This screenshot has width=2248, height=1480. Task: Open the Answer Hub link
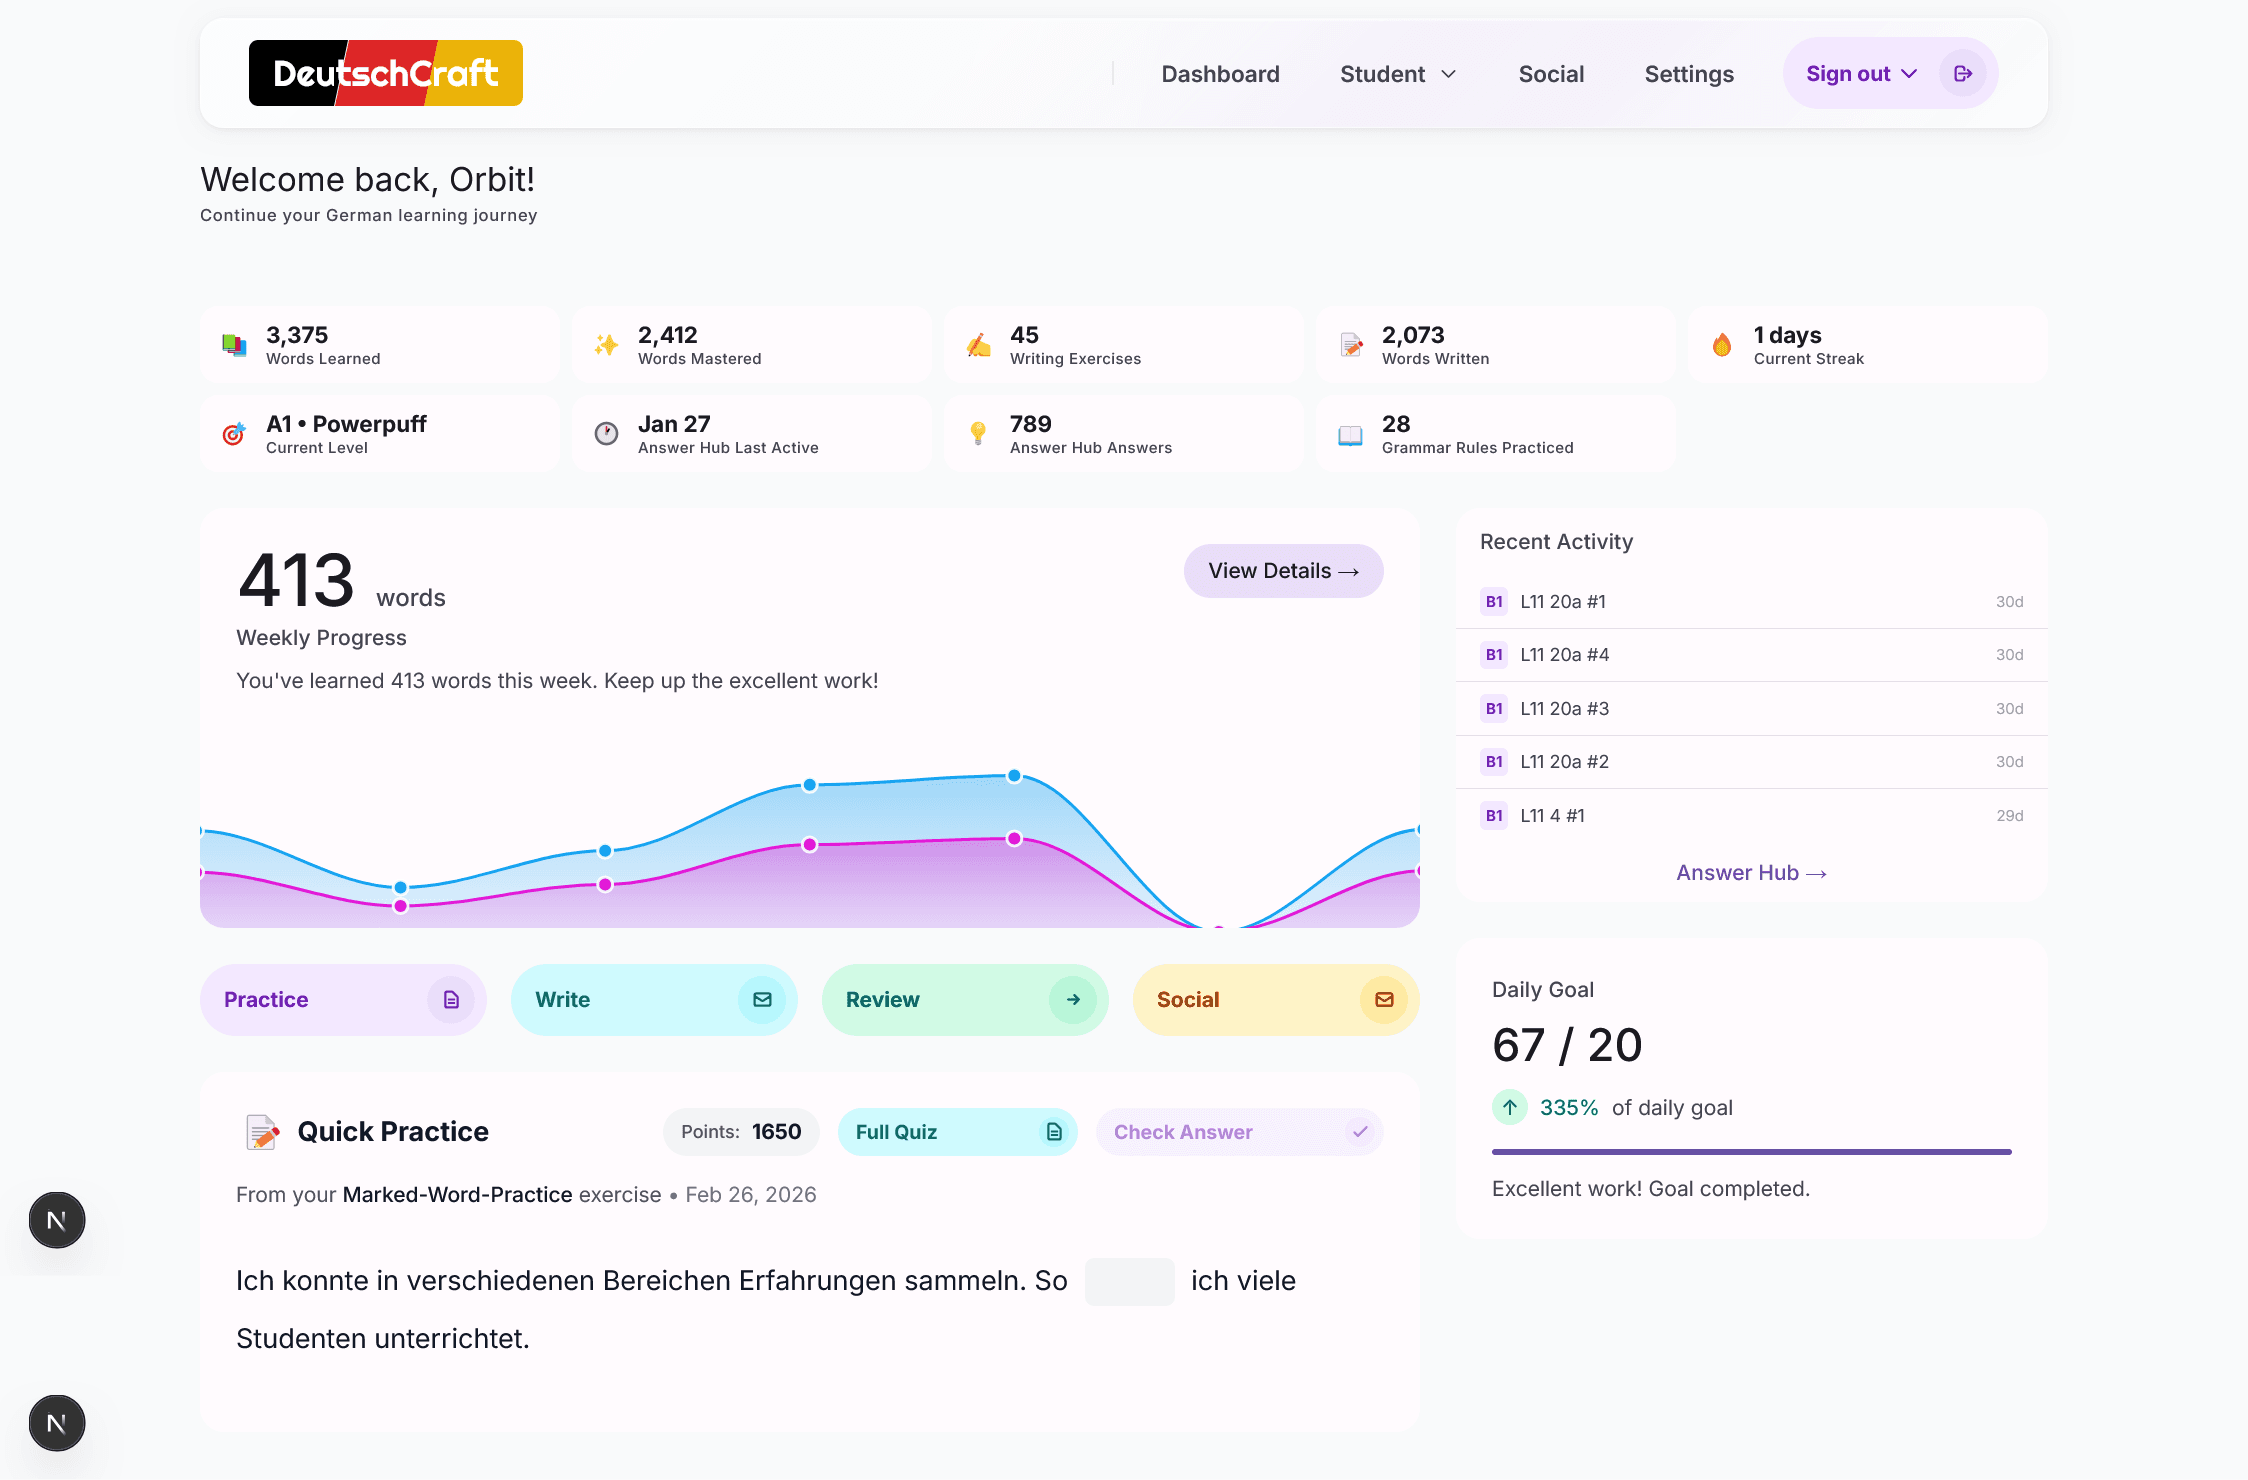[1750, 872]
